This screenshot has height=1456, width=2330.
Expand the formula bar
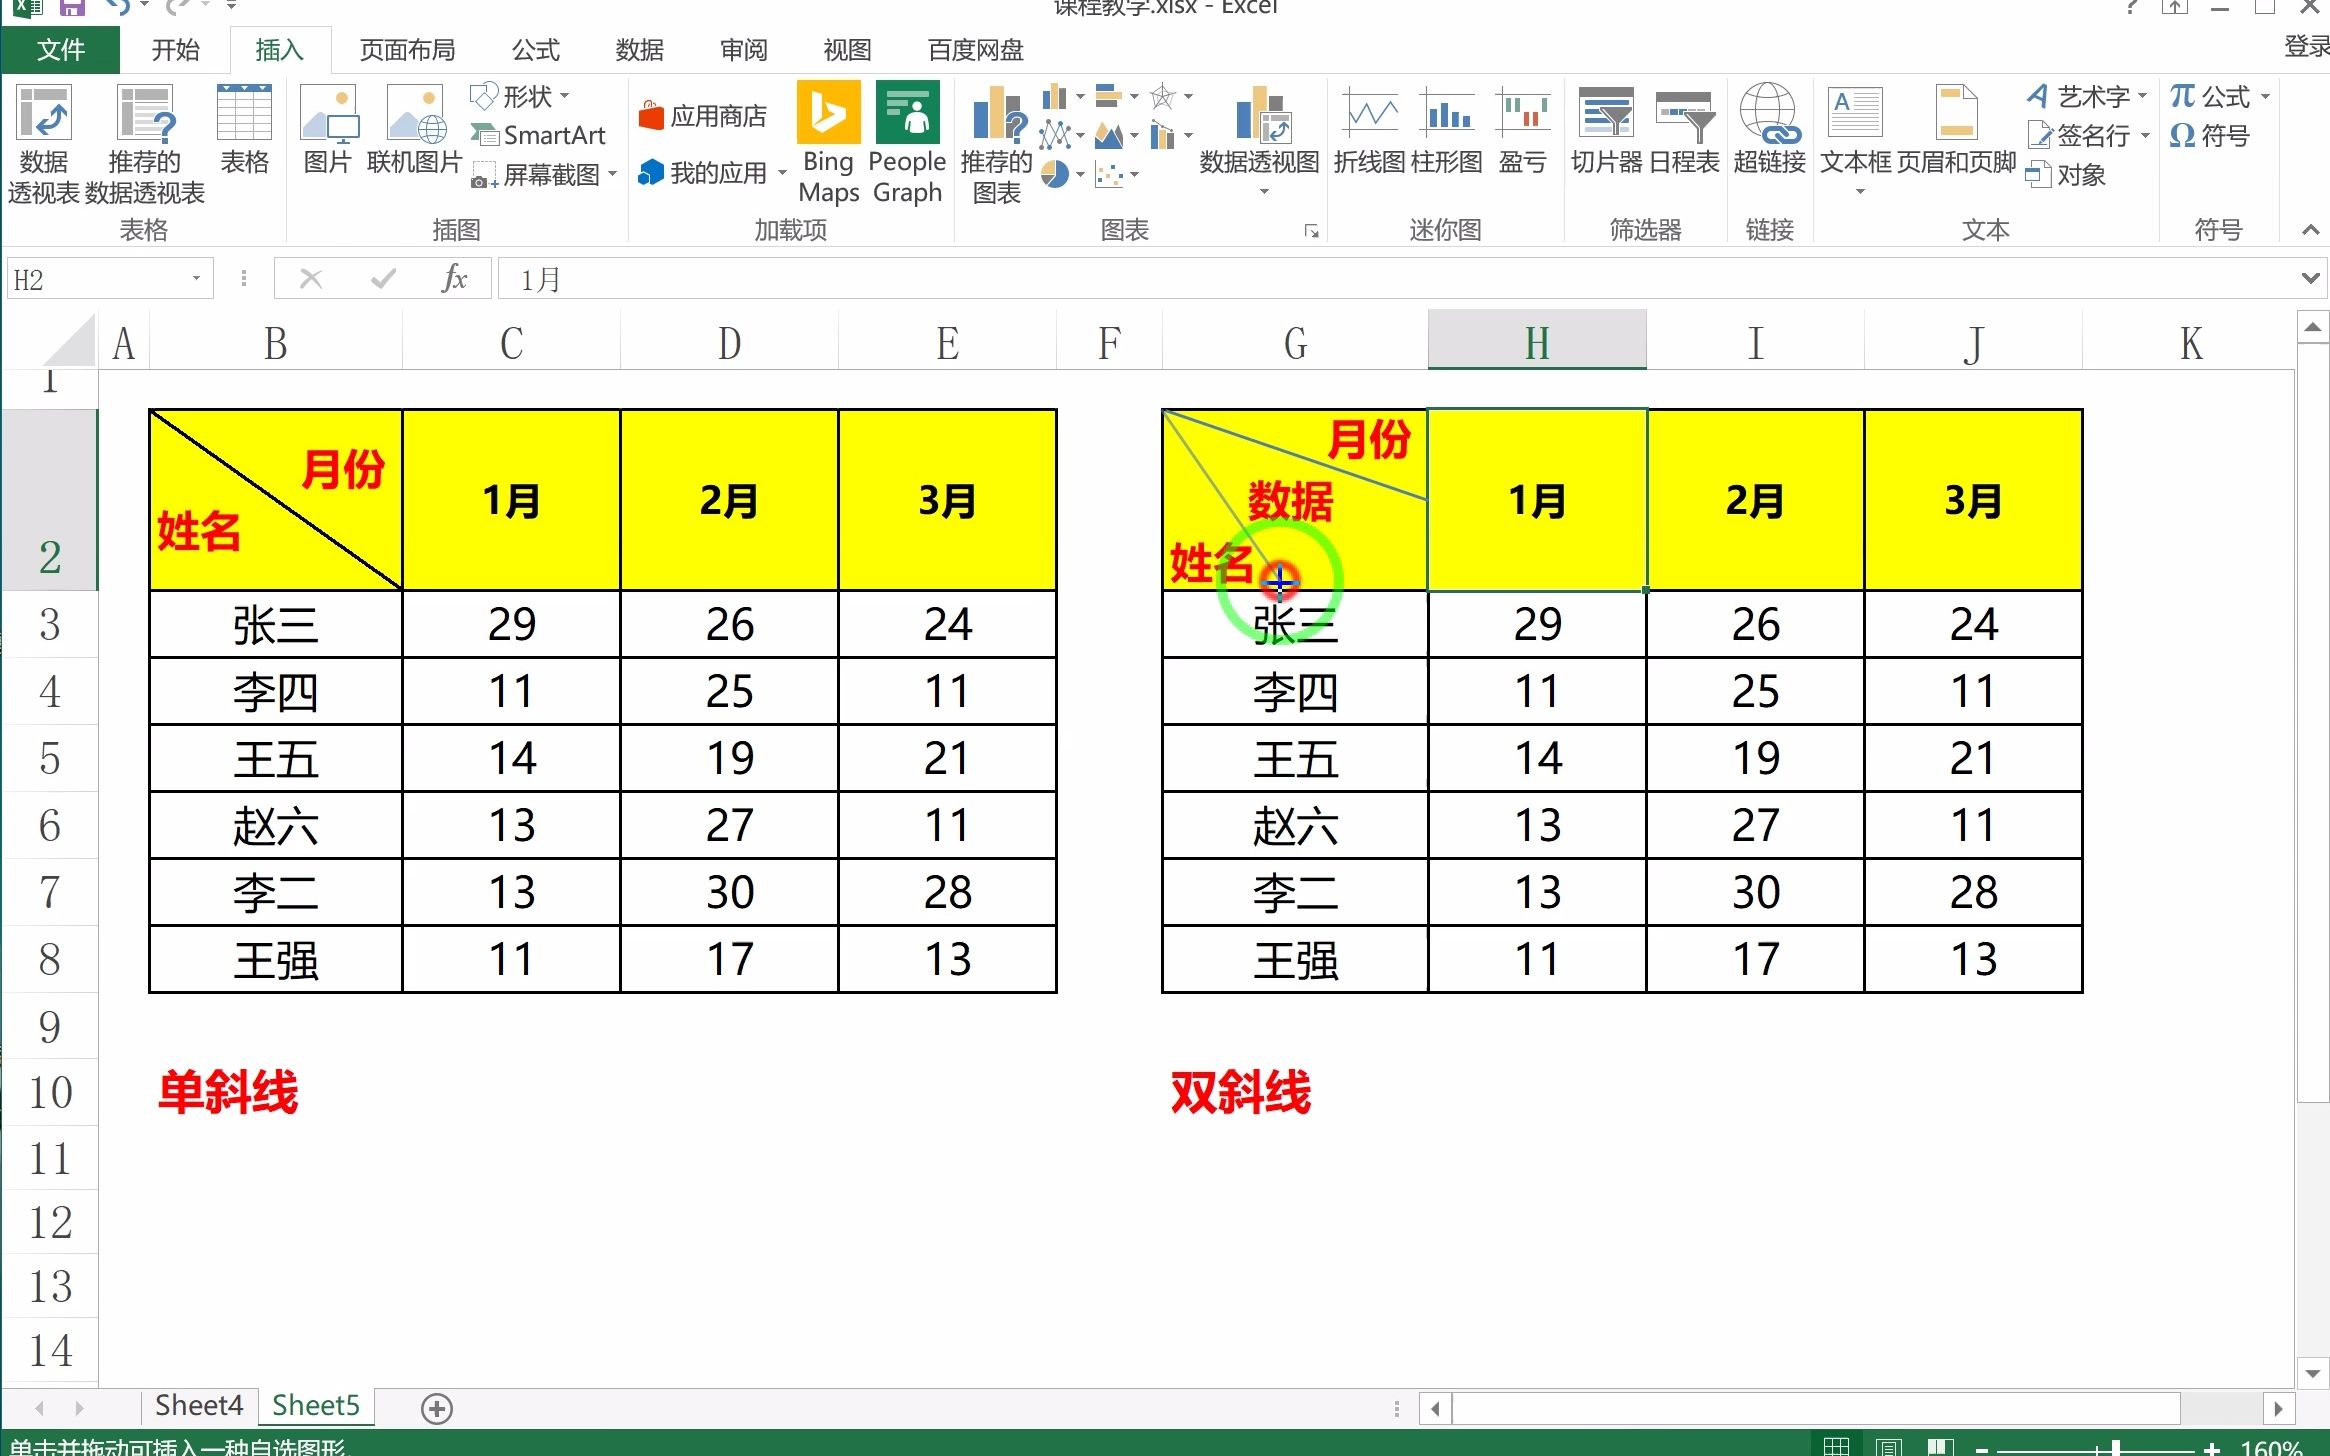click(2310, 279)
